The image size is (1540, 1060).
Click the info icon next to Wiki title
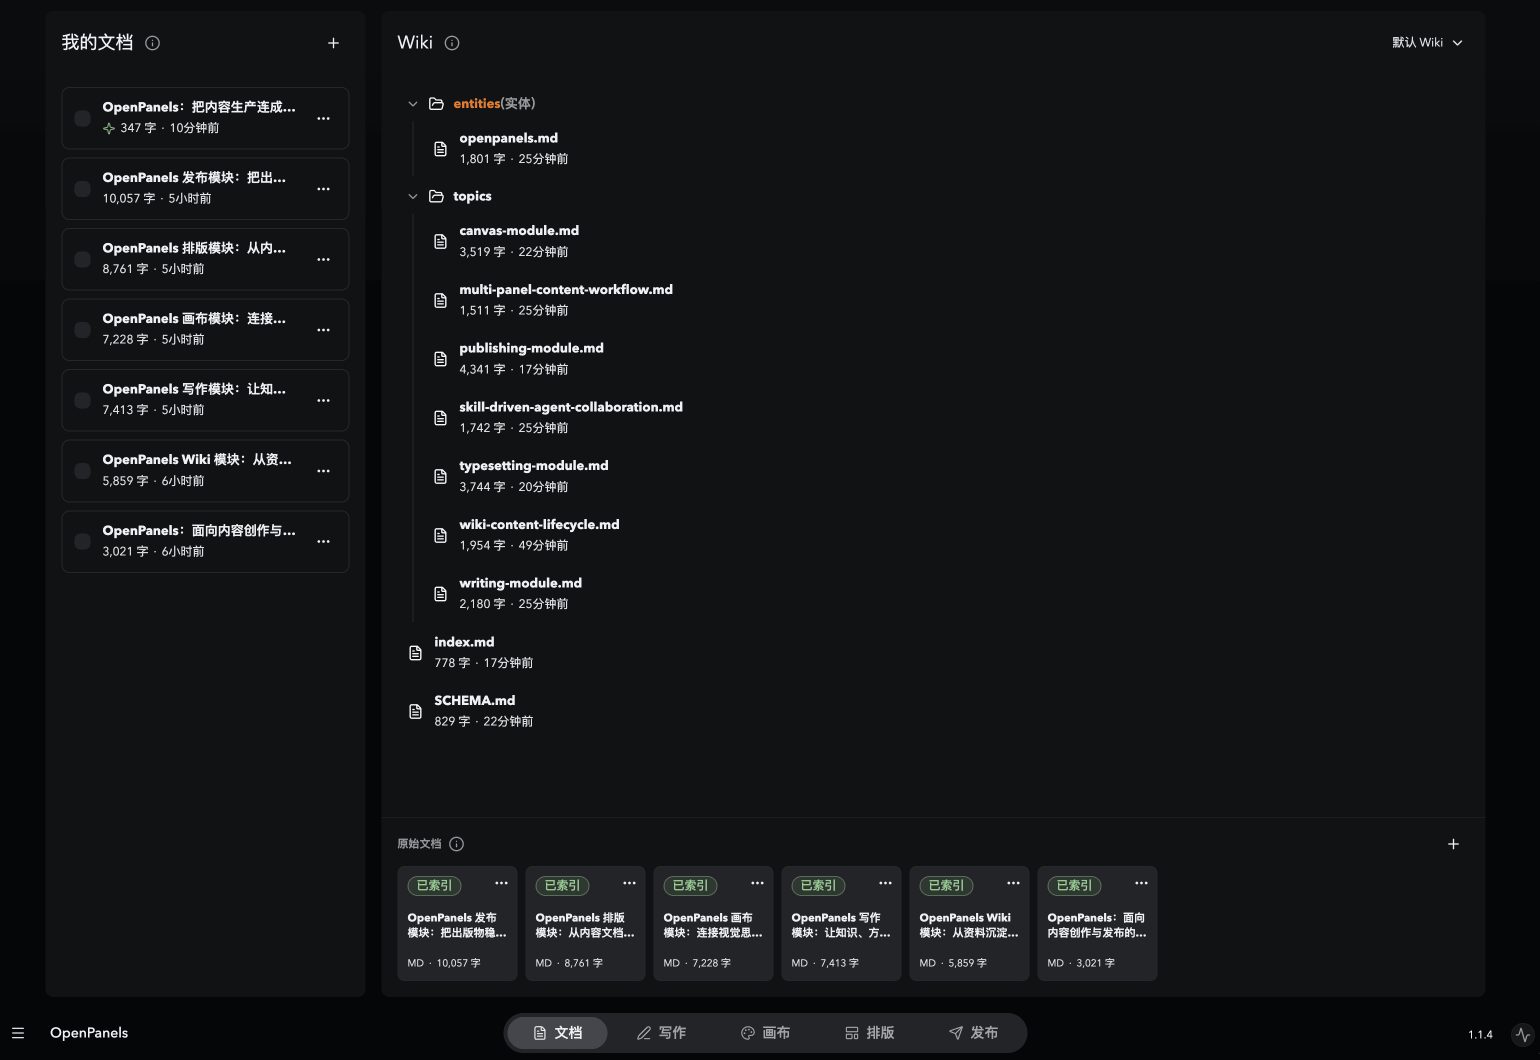pos(452,43)
